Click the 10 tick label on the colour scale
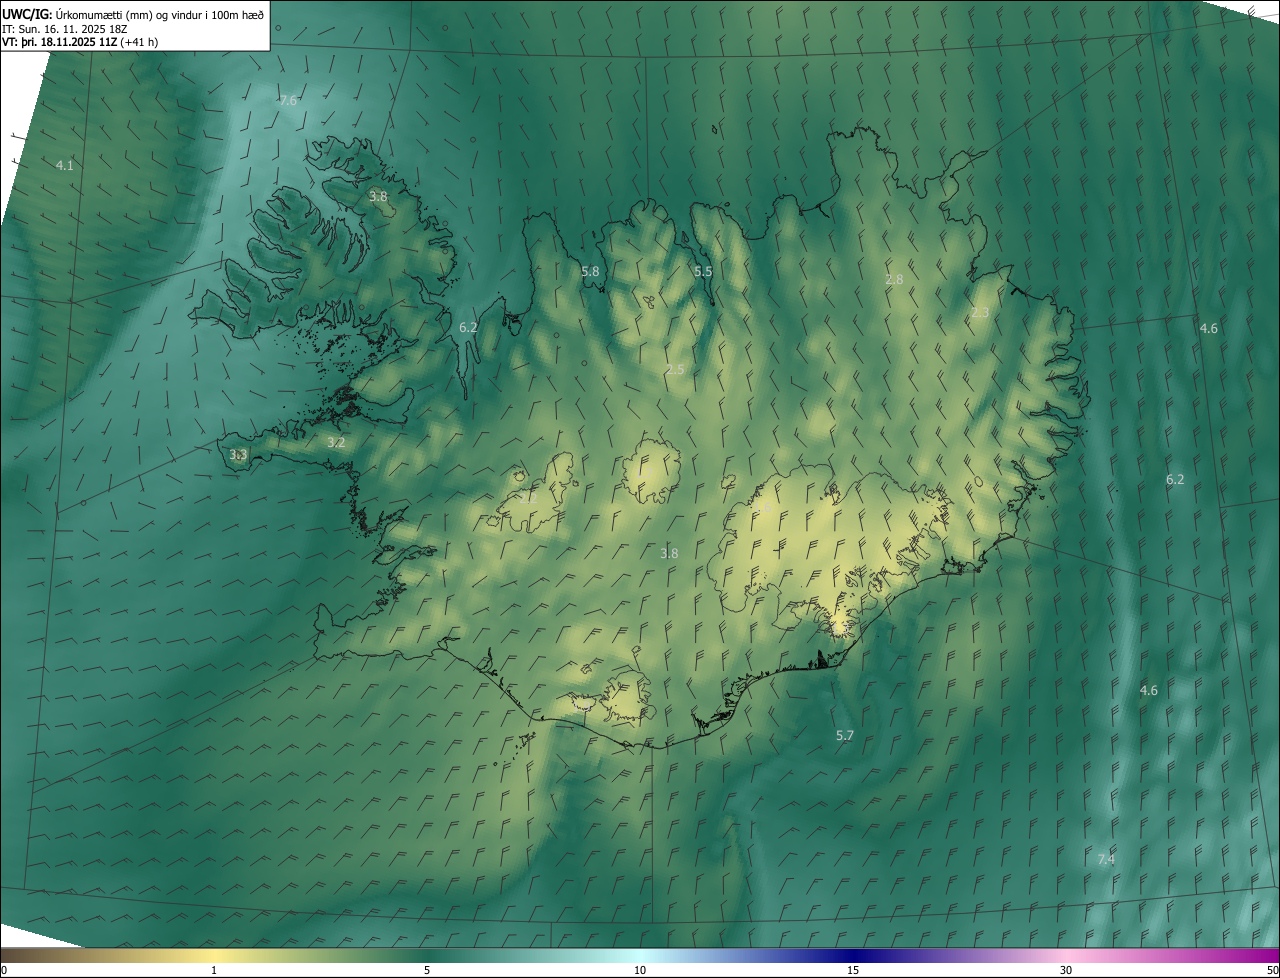 [x=640, y=971]
